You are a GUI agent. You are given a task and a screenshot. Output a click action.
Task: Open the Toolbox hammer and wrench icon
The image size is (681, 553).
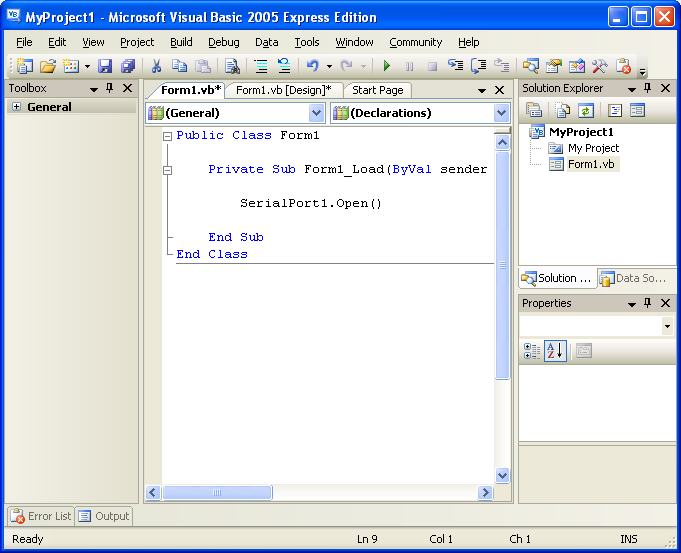tap(600, 66)
